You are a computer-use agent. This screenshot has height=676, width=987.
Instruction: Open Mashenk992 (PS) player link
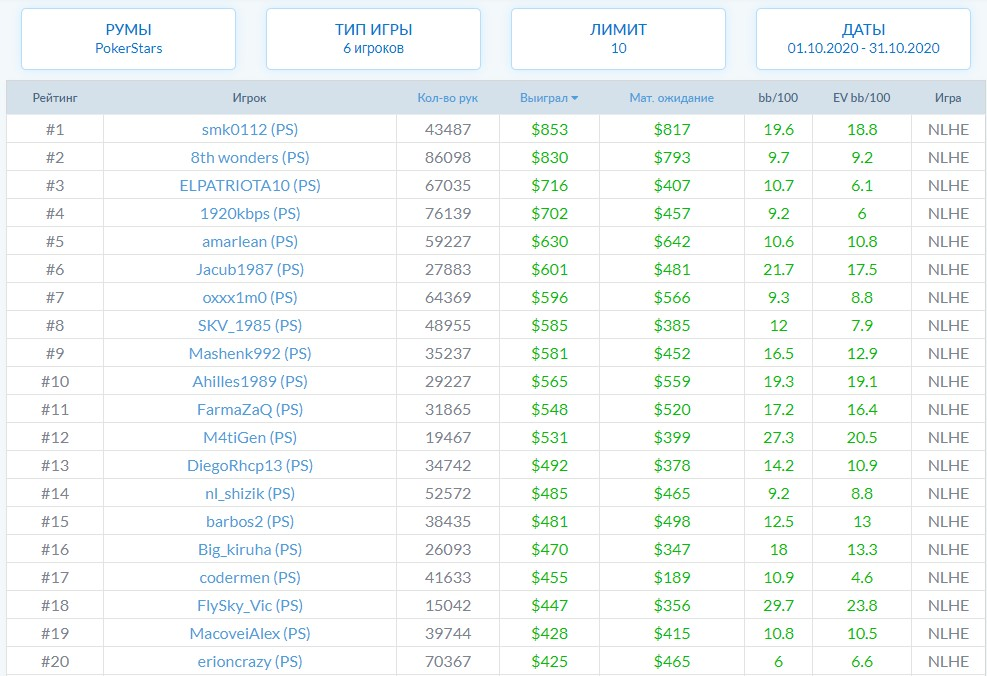[249, 354]
